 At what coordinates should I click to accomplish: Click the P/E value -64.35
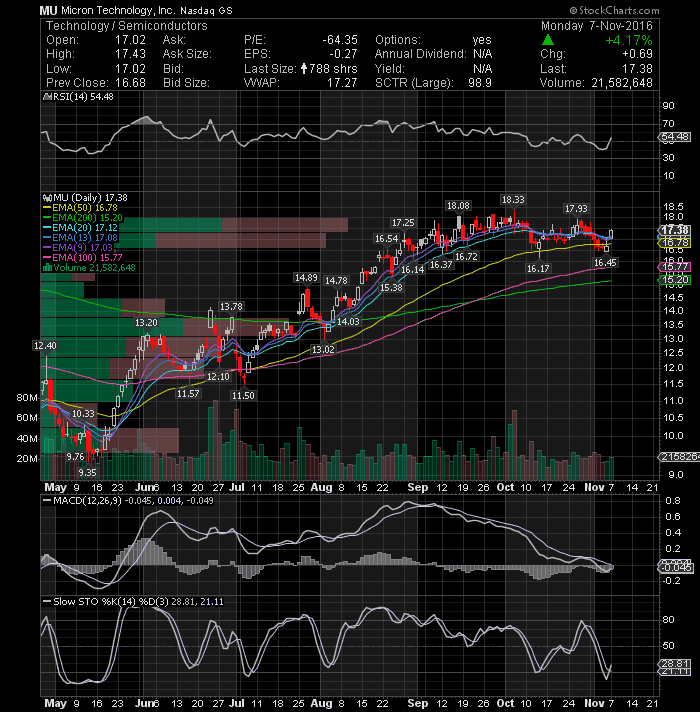340,40
